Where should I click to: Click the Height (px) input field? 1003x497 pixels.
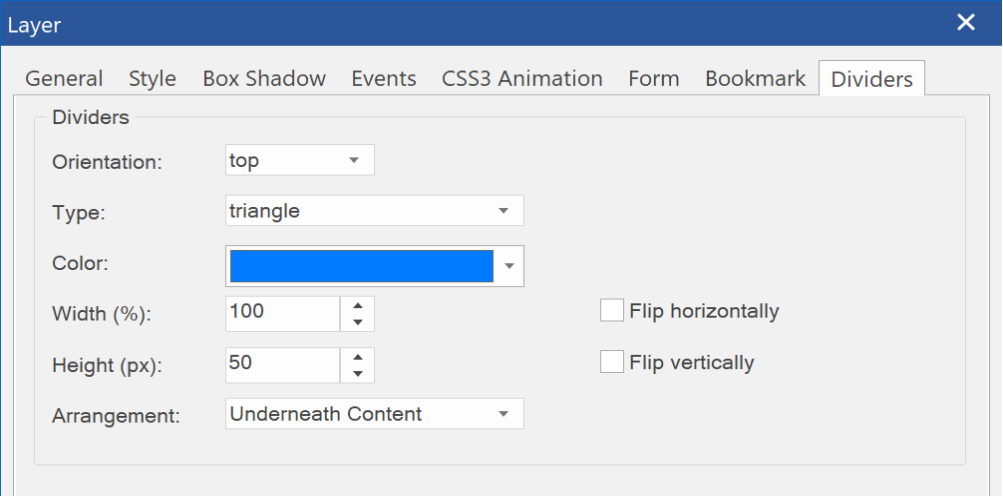[283, 365]
